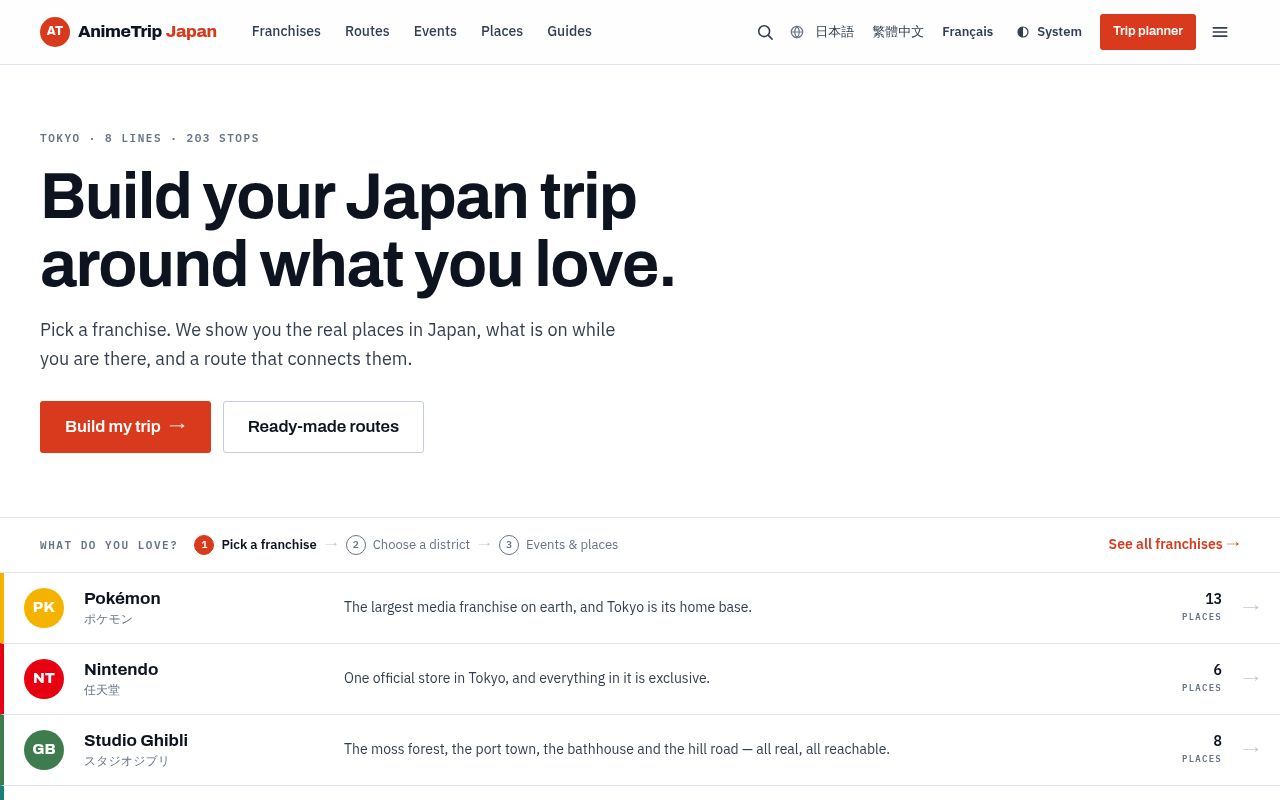Open the Franchises menu
The image size is (1280, 800).
(286, 31)
